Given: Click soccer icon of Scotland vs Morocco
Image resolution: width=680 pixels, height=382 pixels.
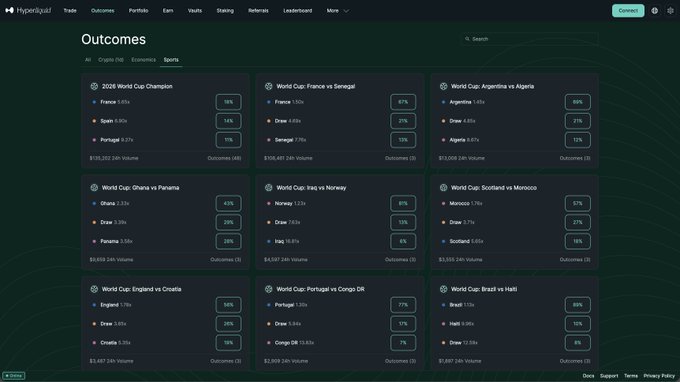Looking at the screenshot, I should [443, 188].
